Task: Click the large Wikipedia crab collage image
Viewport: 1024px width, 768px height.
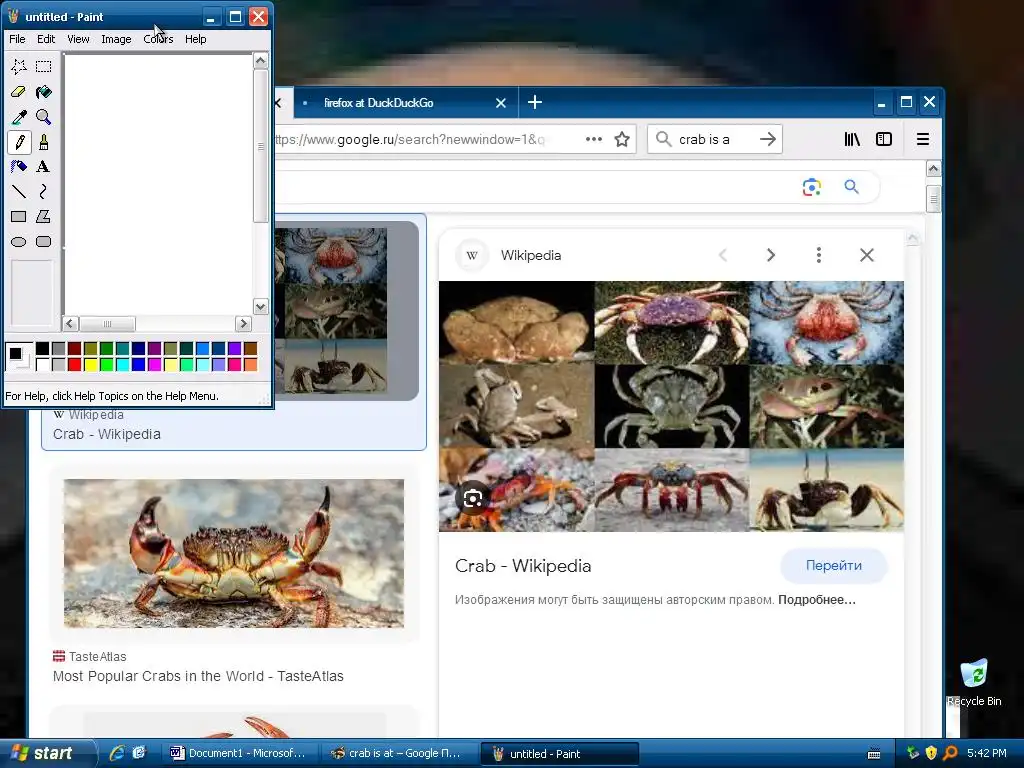Action: pos(671,406)
